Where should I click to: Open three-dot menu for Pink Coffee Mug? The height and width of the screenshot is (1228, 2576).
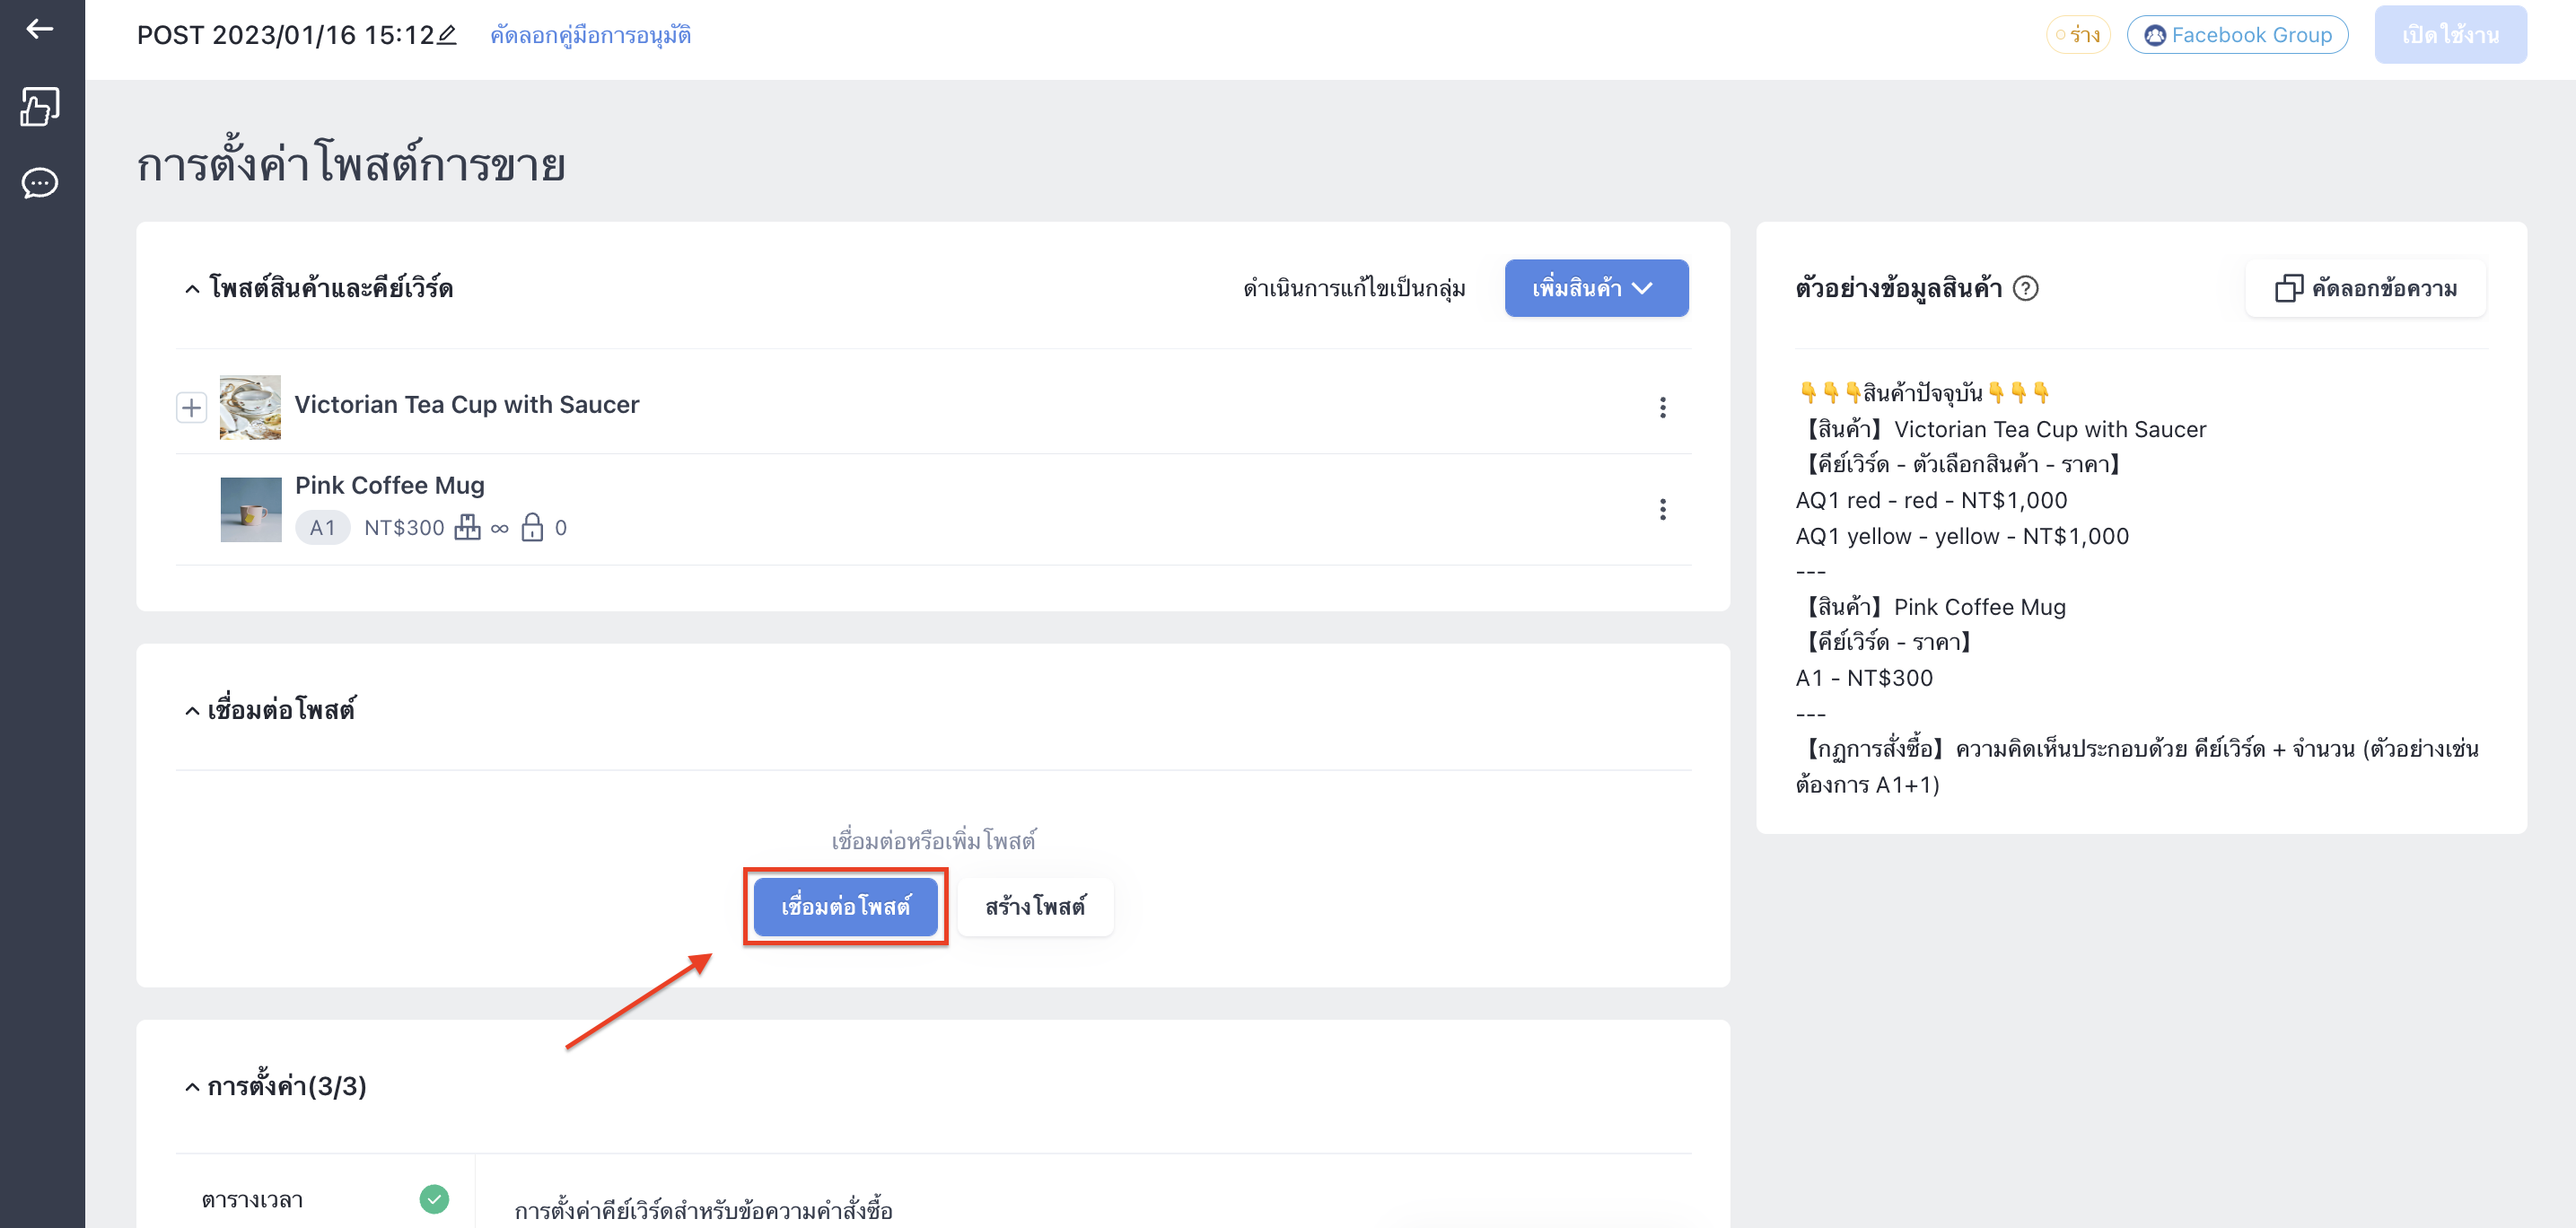point(1662,509)
